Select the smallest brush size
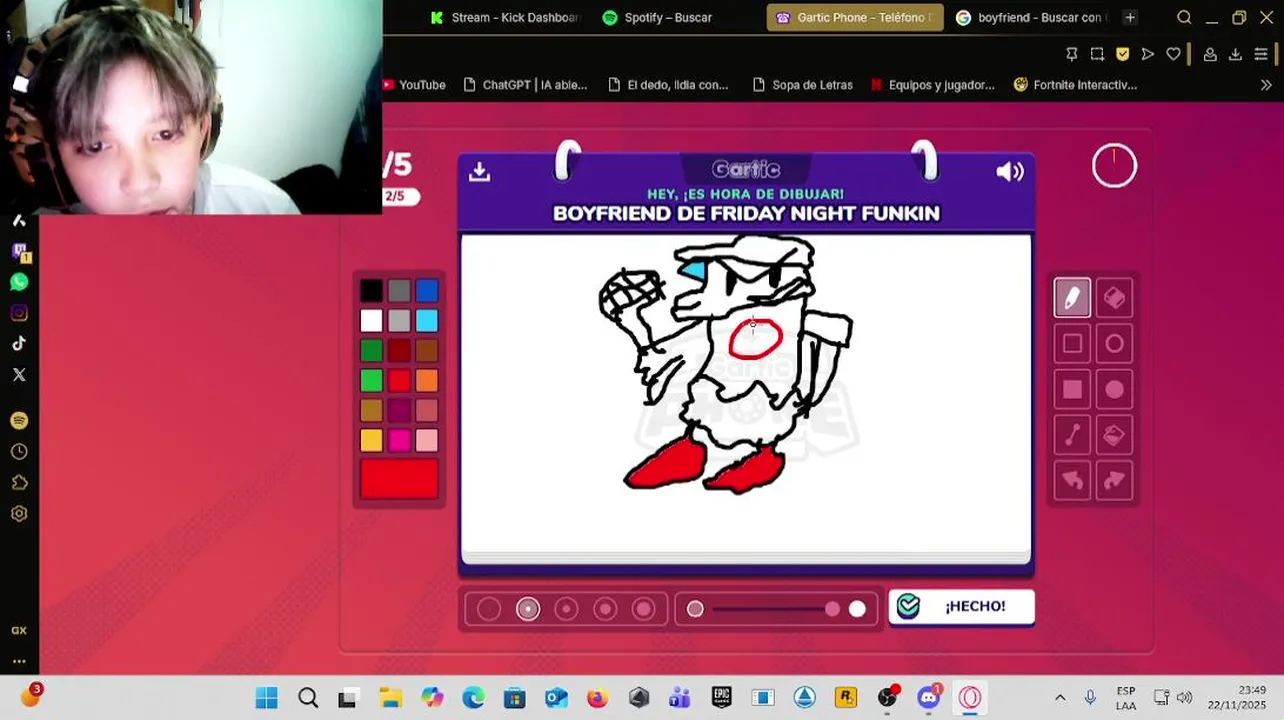This screenshot has height=720, width=1284. point(489,609)
